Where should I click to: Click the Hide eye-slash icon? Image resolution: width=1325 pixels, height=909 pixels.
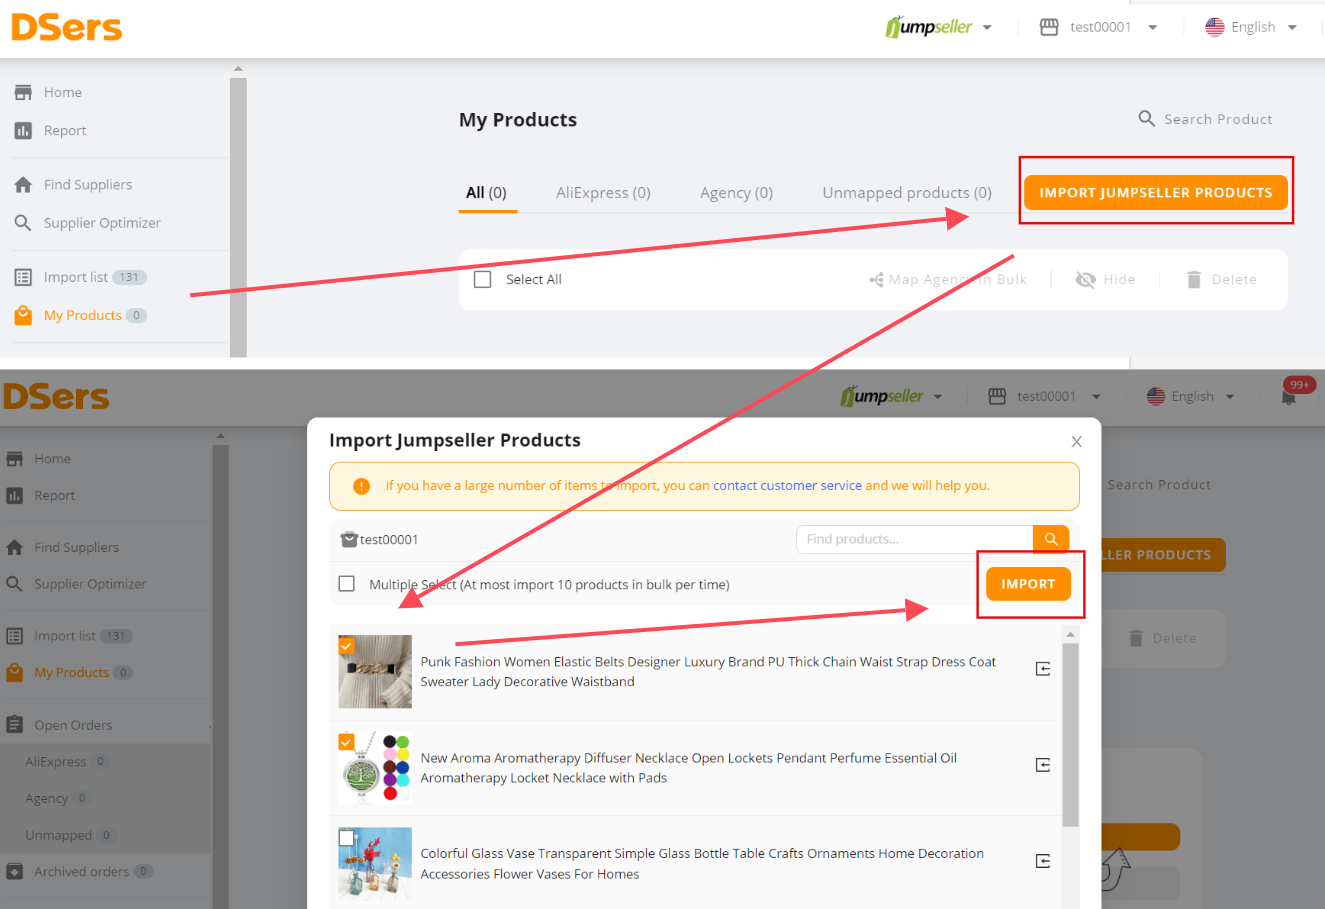click(1085, 280)
